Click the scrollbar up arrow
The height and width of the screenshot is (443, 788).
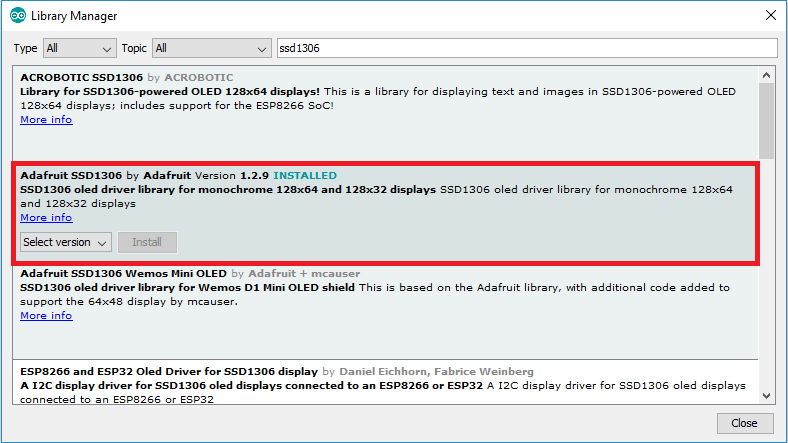tap(767, 75)
